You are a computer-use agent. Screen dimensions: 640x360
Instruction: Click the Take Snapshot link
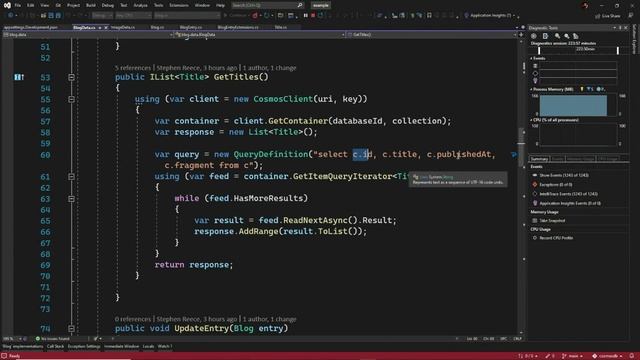552,220
